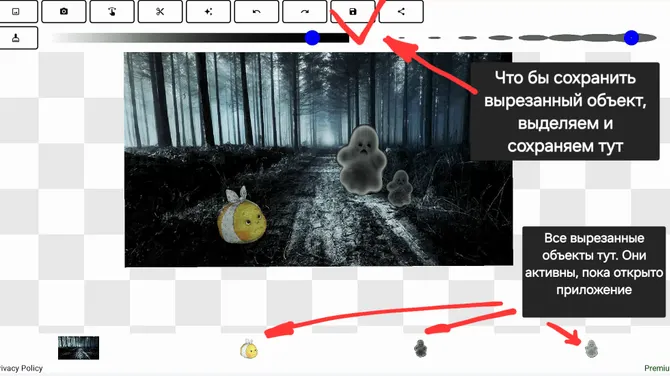Click the camera icon in the toolbar
The height and width of the screenshot is (376, 670).
click(x=64, y=12)
